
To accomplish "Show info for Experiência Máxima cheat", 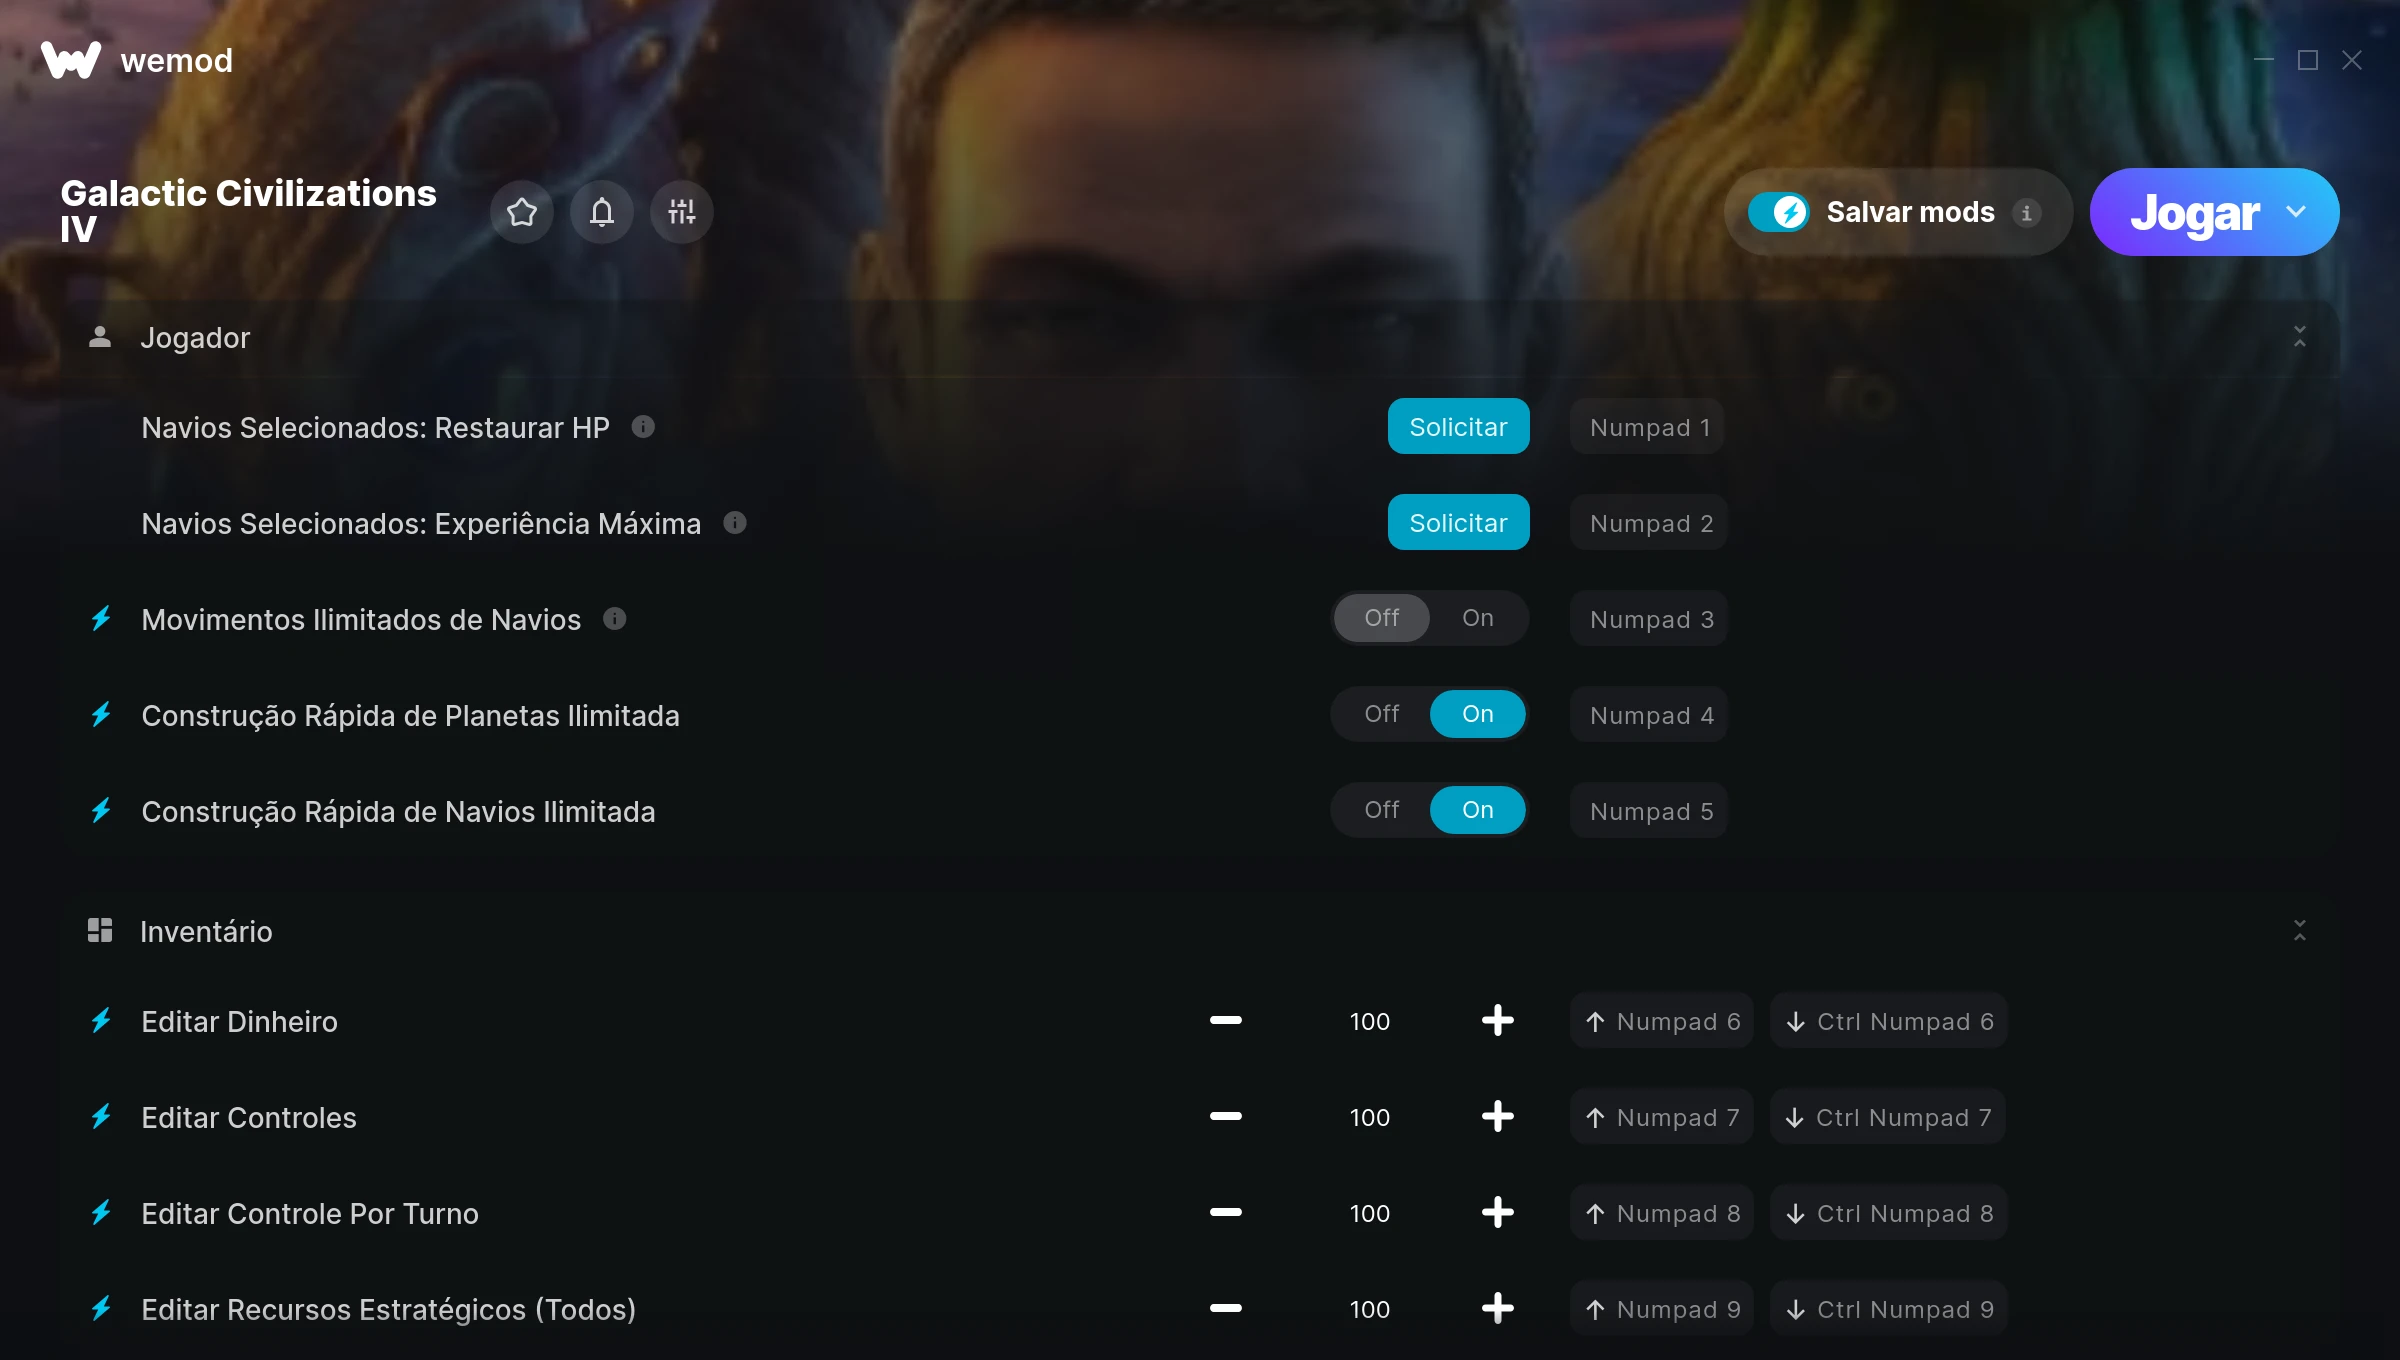I will click(735, 523).
